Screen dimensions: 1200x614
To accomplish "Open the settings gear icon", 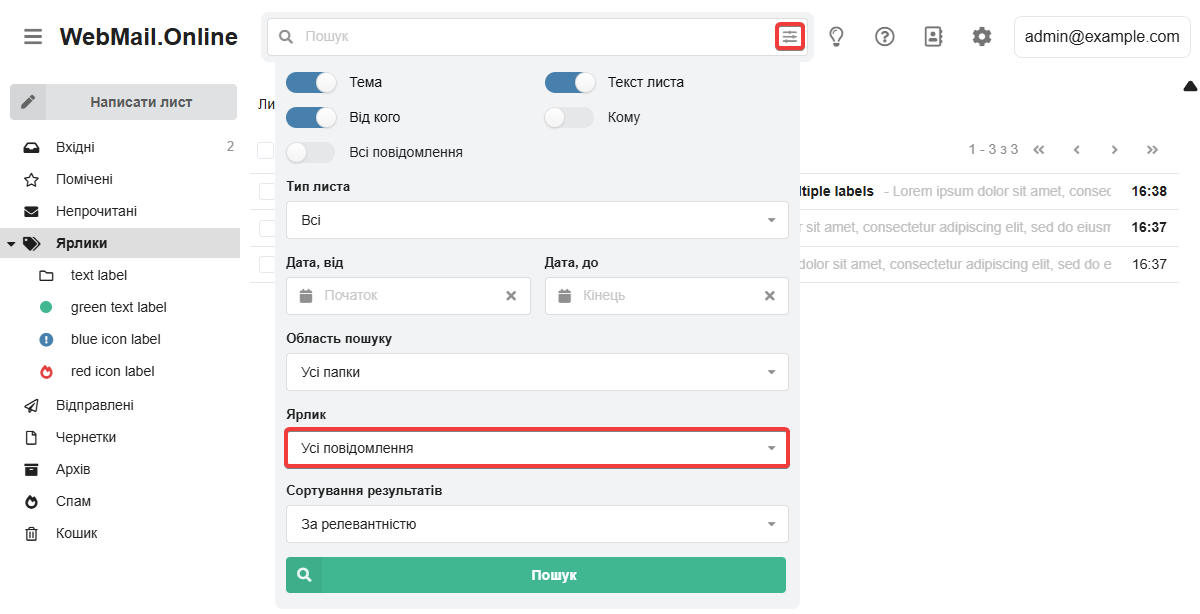I will [982, 37].
